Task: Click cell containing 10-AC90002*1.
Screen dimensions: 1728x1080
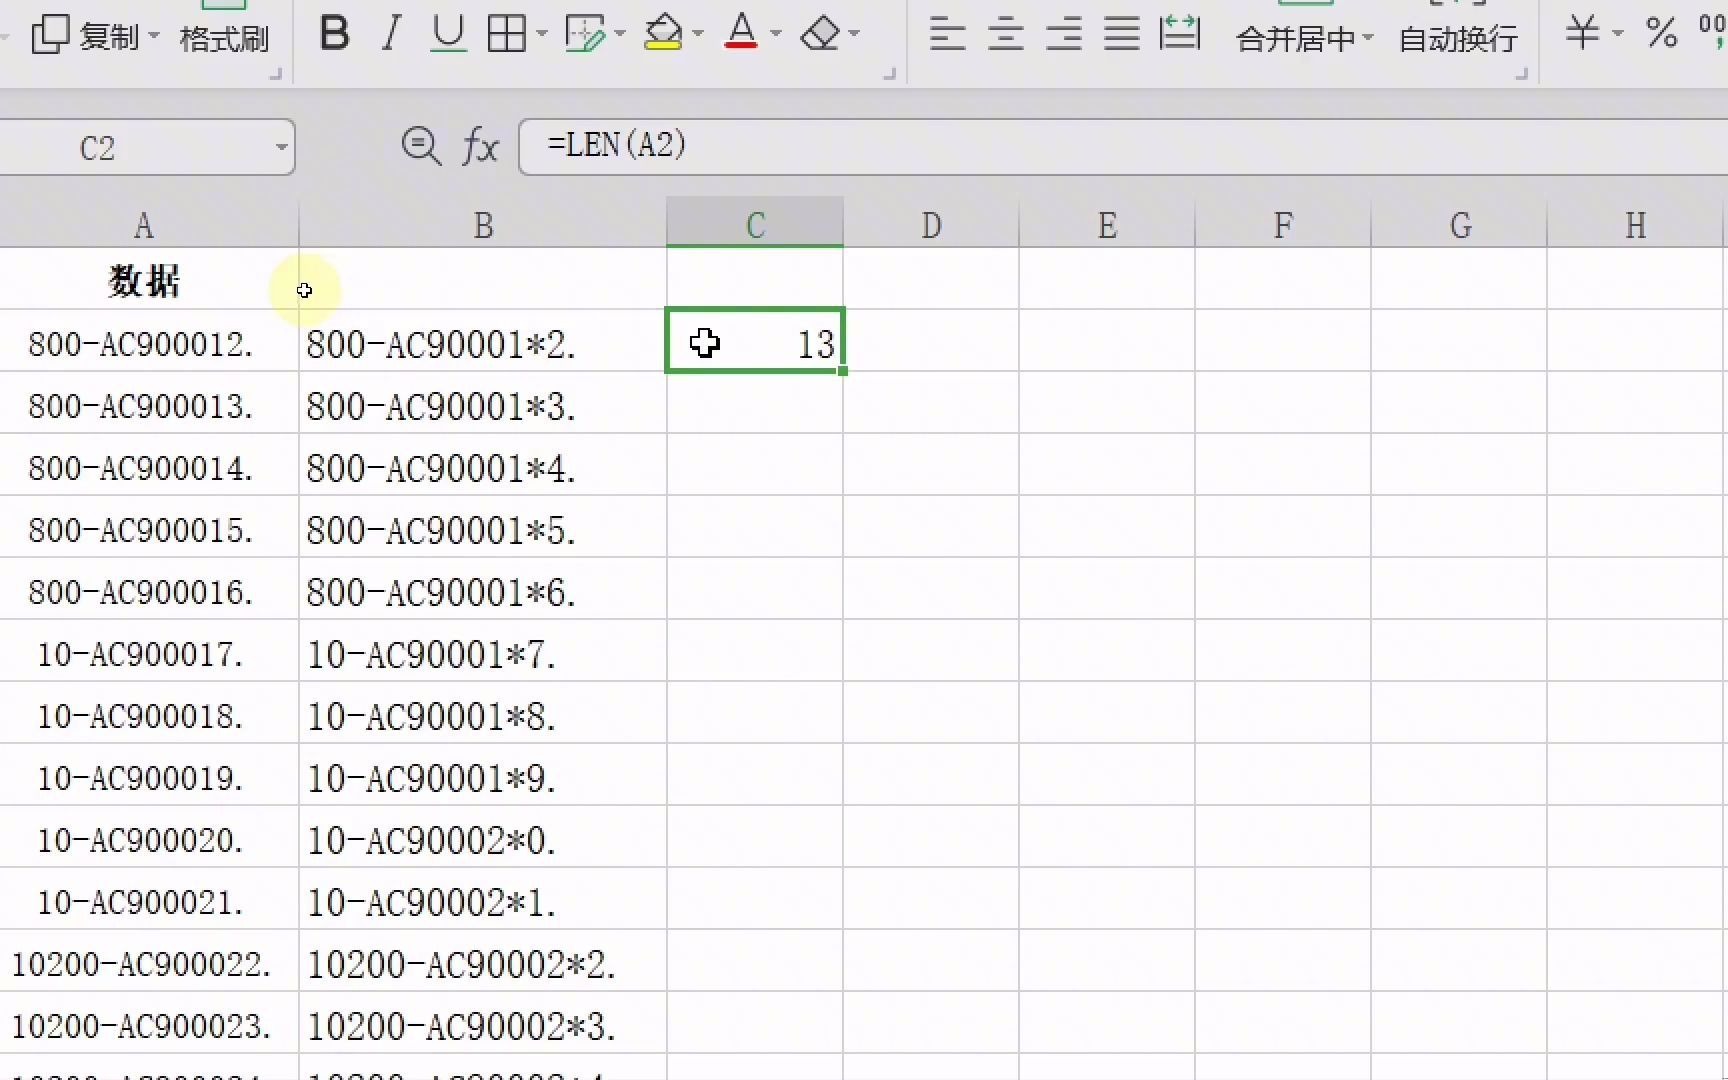Action: [x=483, y=901]
